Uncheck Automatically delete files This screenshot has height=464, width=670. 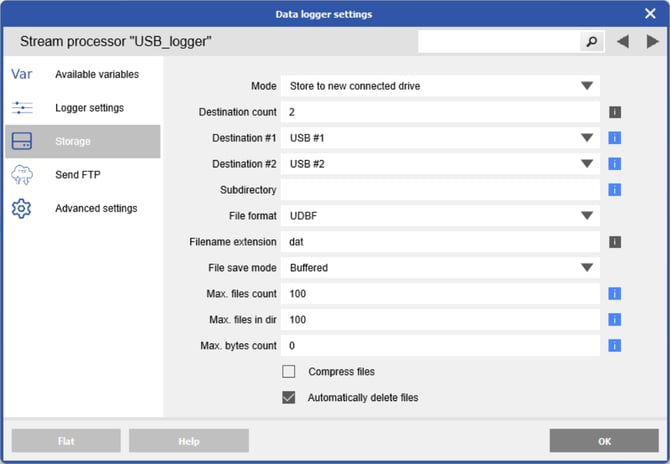point(289,397)
